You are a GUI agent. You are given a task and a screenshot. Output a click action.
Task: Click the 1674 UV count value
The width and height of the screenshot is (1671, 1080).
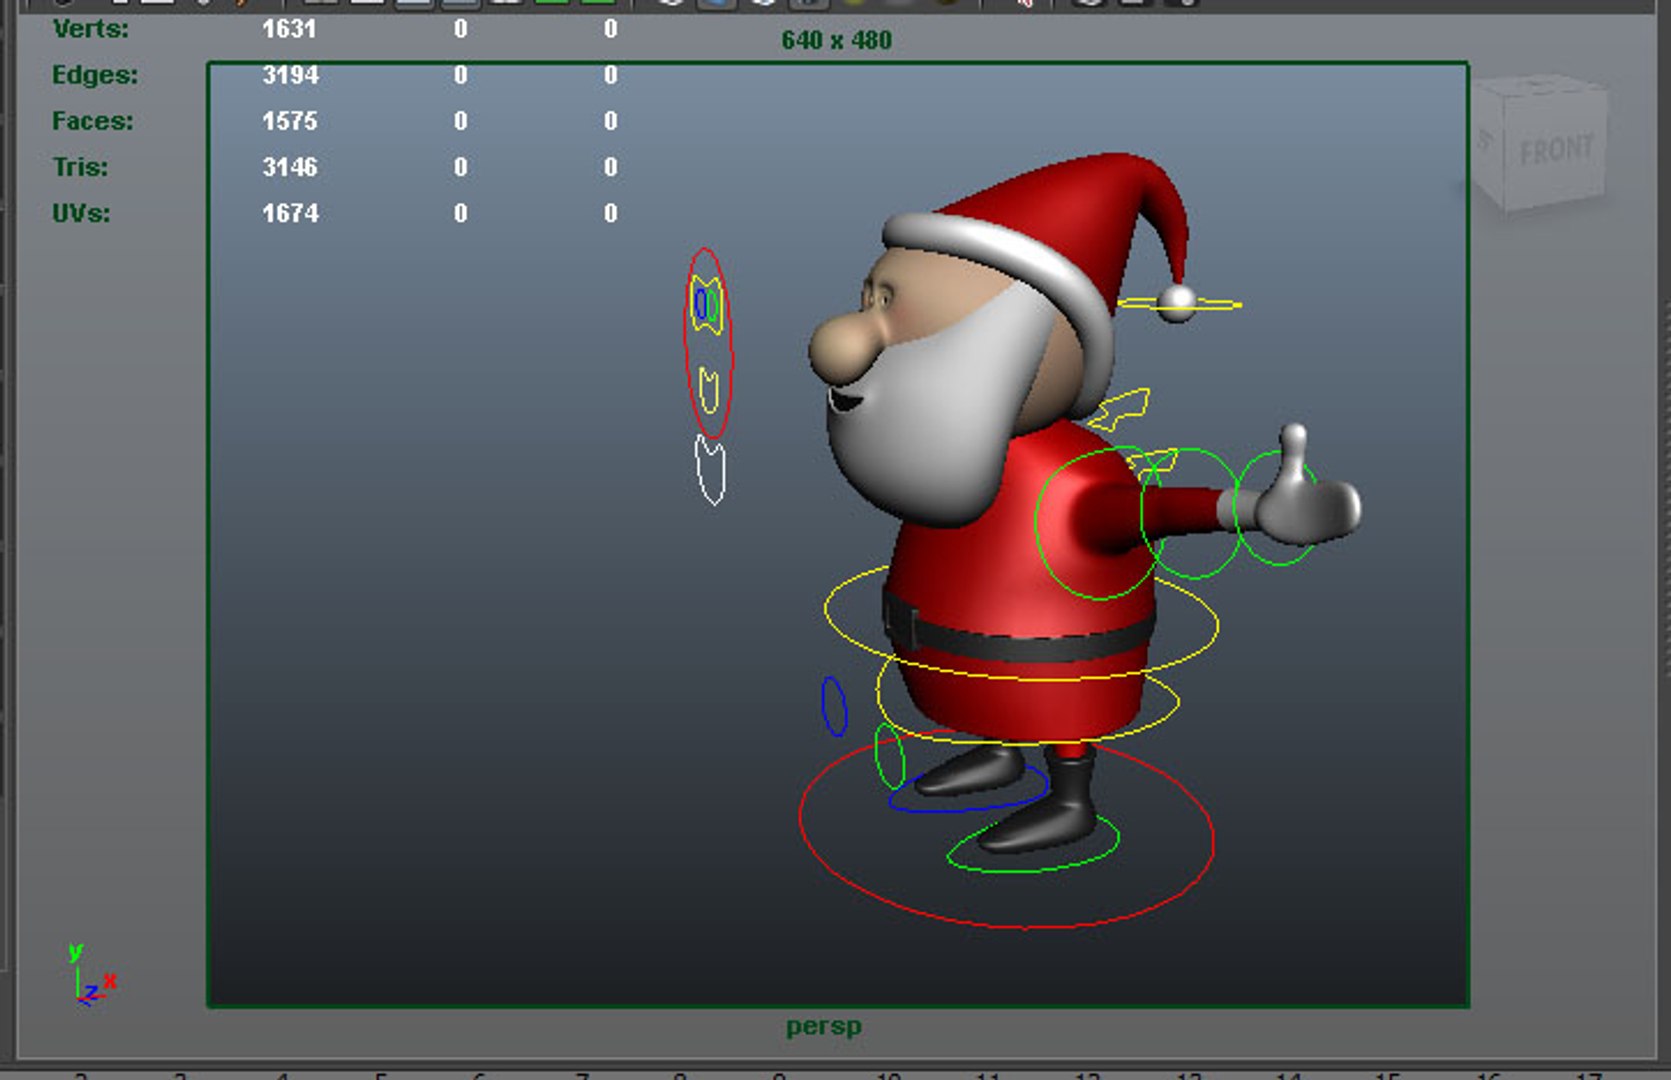[x=290, y=213]
